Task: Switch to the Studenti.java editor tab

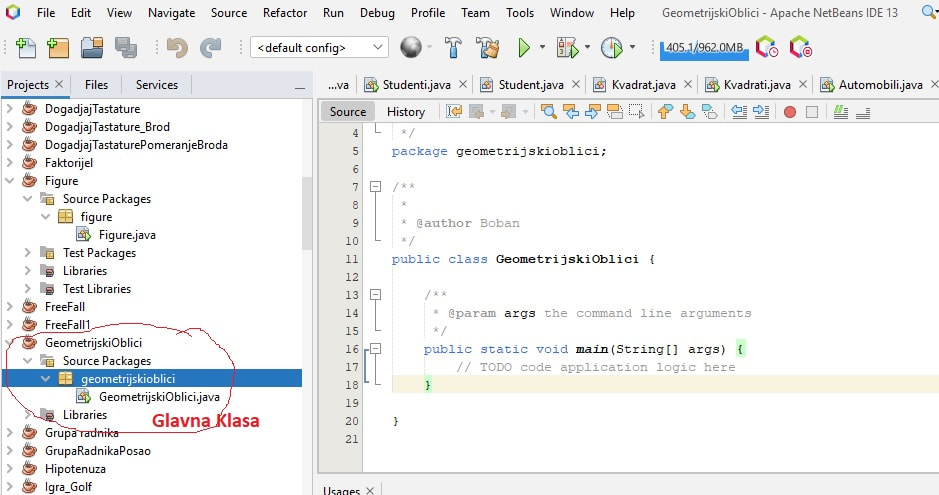Action: tap(416, 85)
